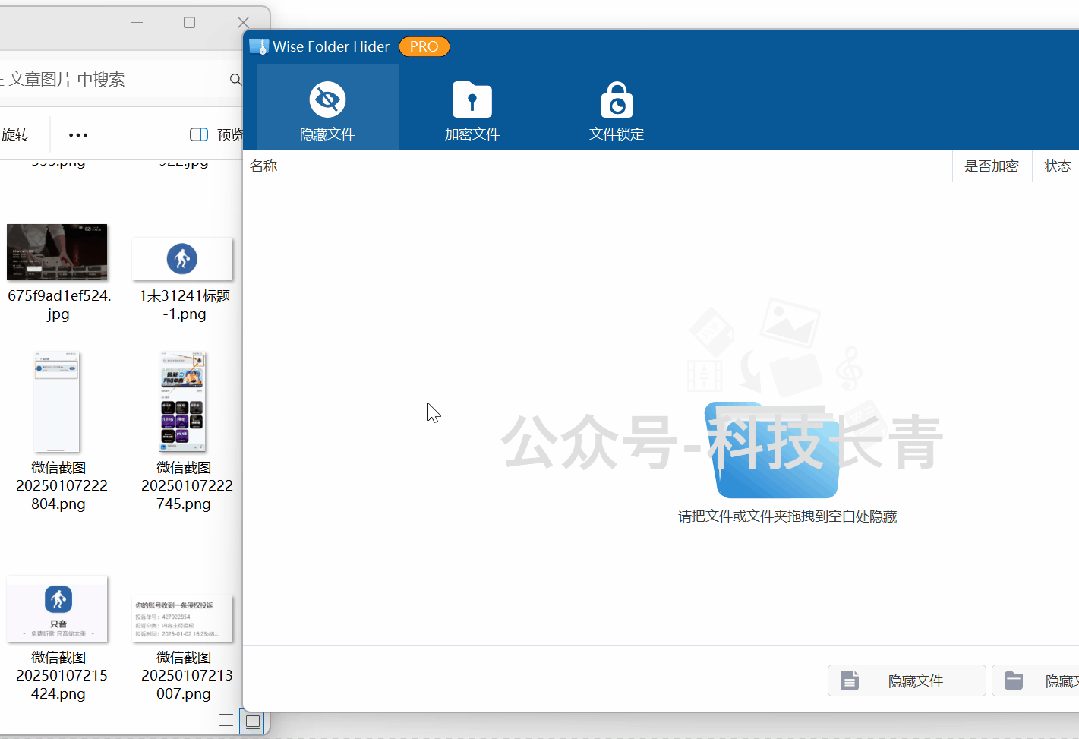
Task: Click the Wise Folder Hider logo icon
Action: [x=259, y=47]
